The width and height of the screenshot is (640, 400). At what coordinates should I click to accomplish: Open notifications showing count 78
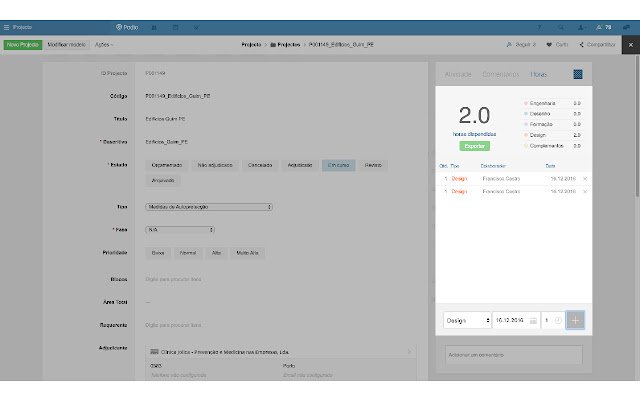pyautogui.click(x=604, y=27)
